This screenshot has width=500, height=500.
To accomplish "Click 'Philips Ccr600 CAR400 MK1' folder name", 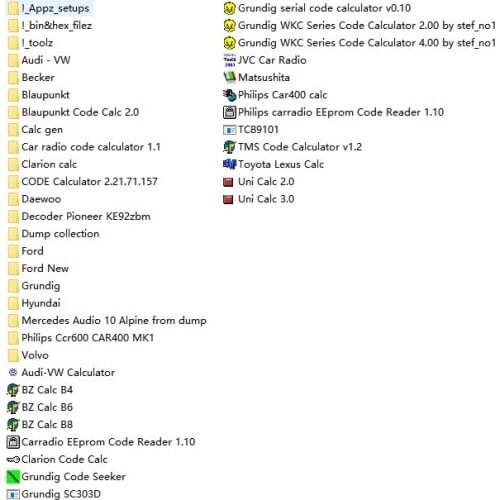I will point(88,338).
